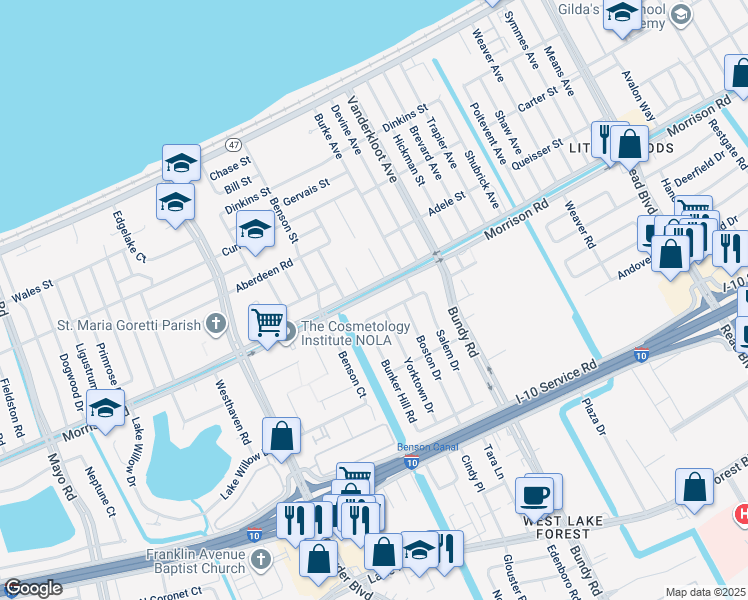
Task: Click the Bunker Hill Rd label
Action: (x=399, y=392)
